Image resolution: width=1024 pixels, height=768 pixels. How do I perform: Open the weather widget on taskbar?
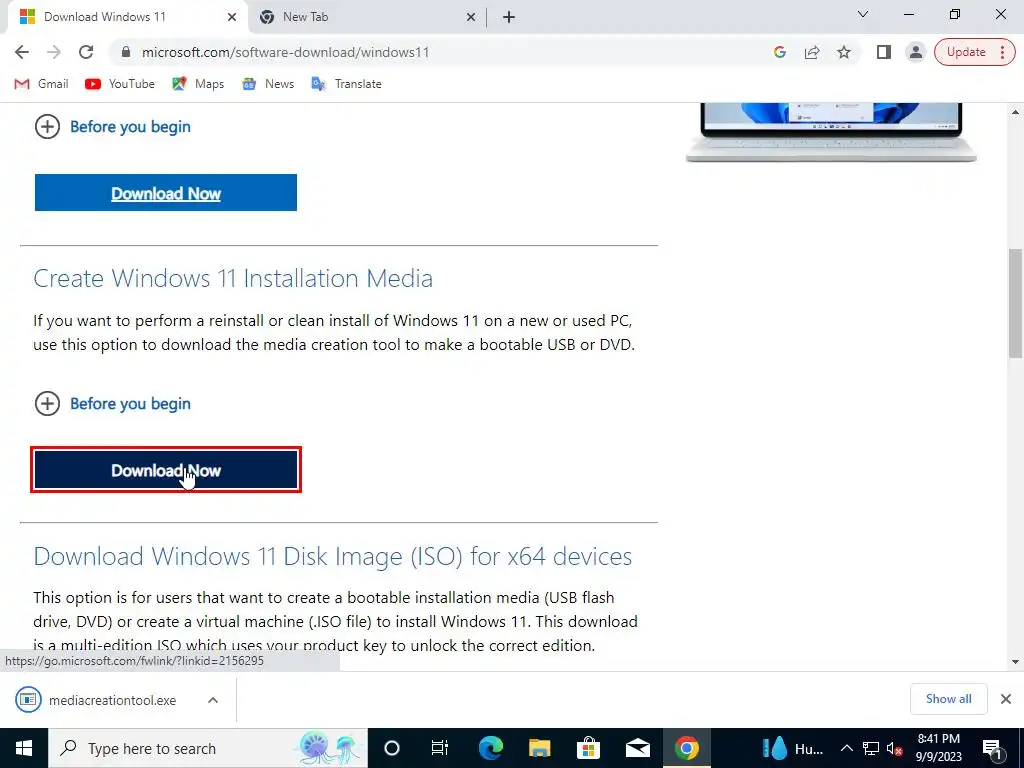pyautogui.click(x=793, y=748)
